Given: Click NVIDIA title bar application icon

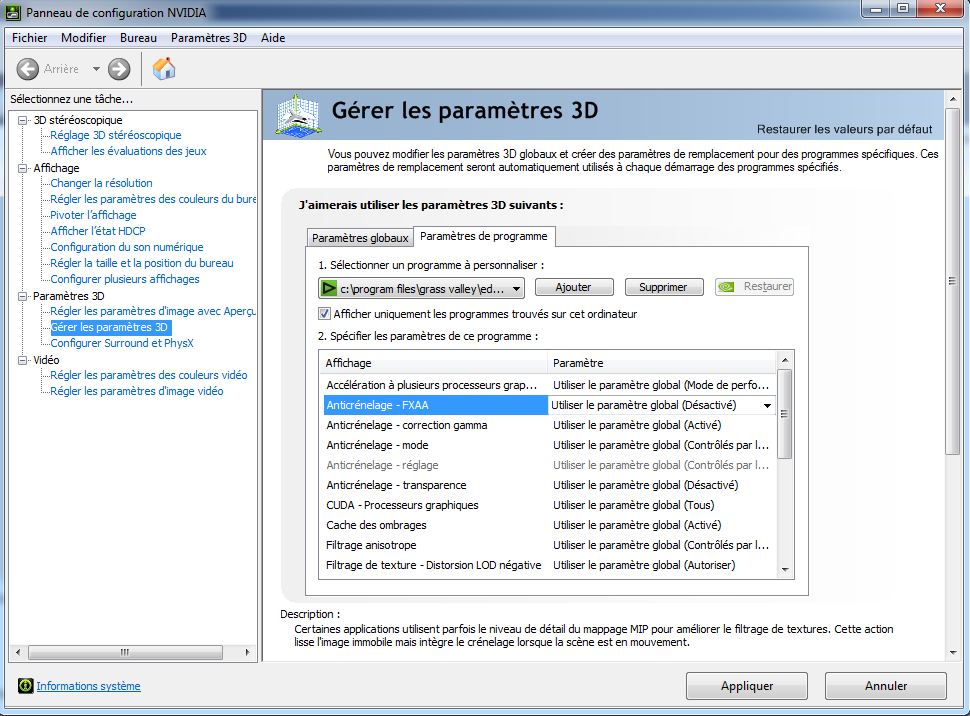Looking at the screenshot, I should [12, 12].
